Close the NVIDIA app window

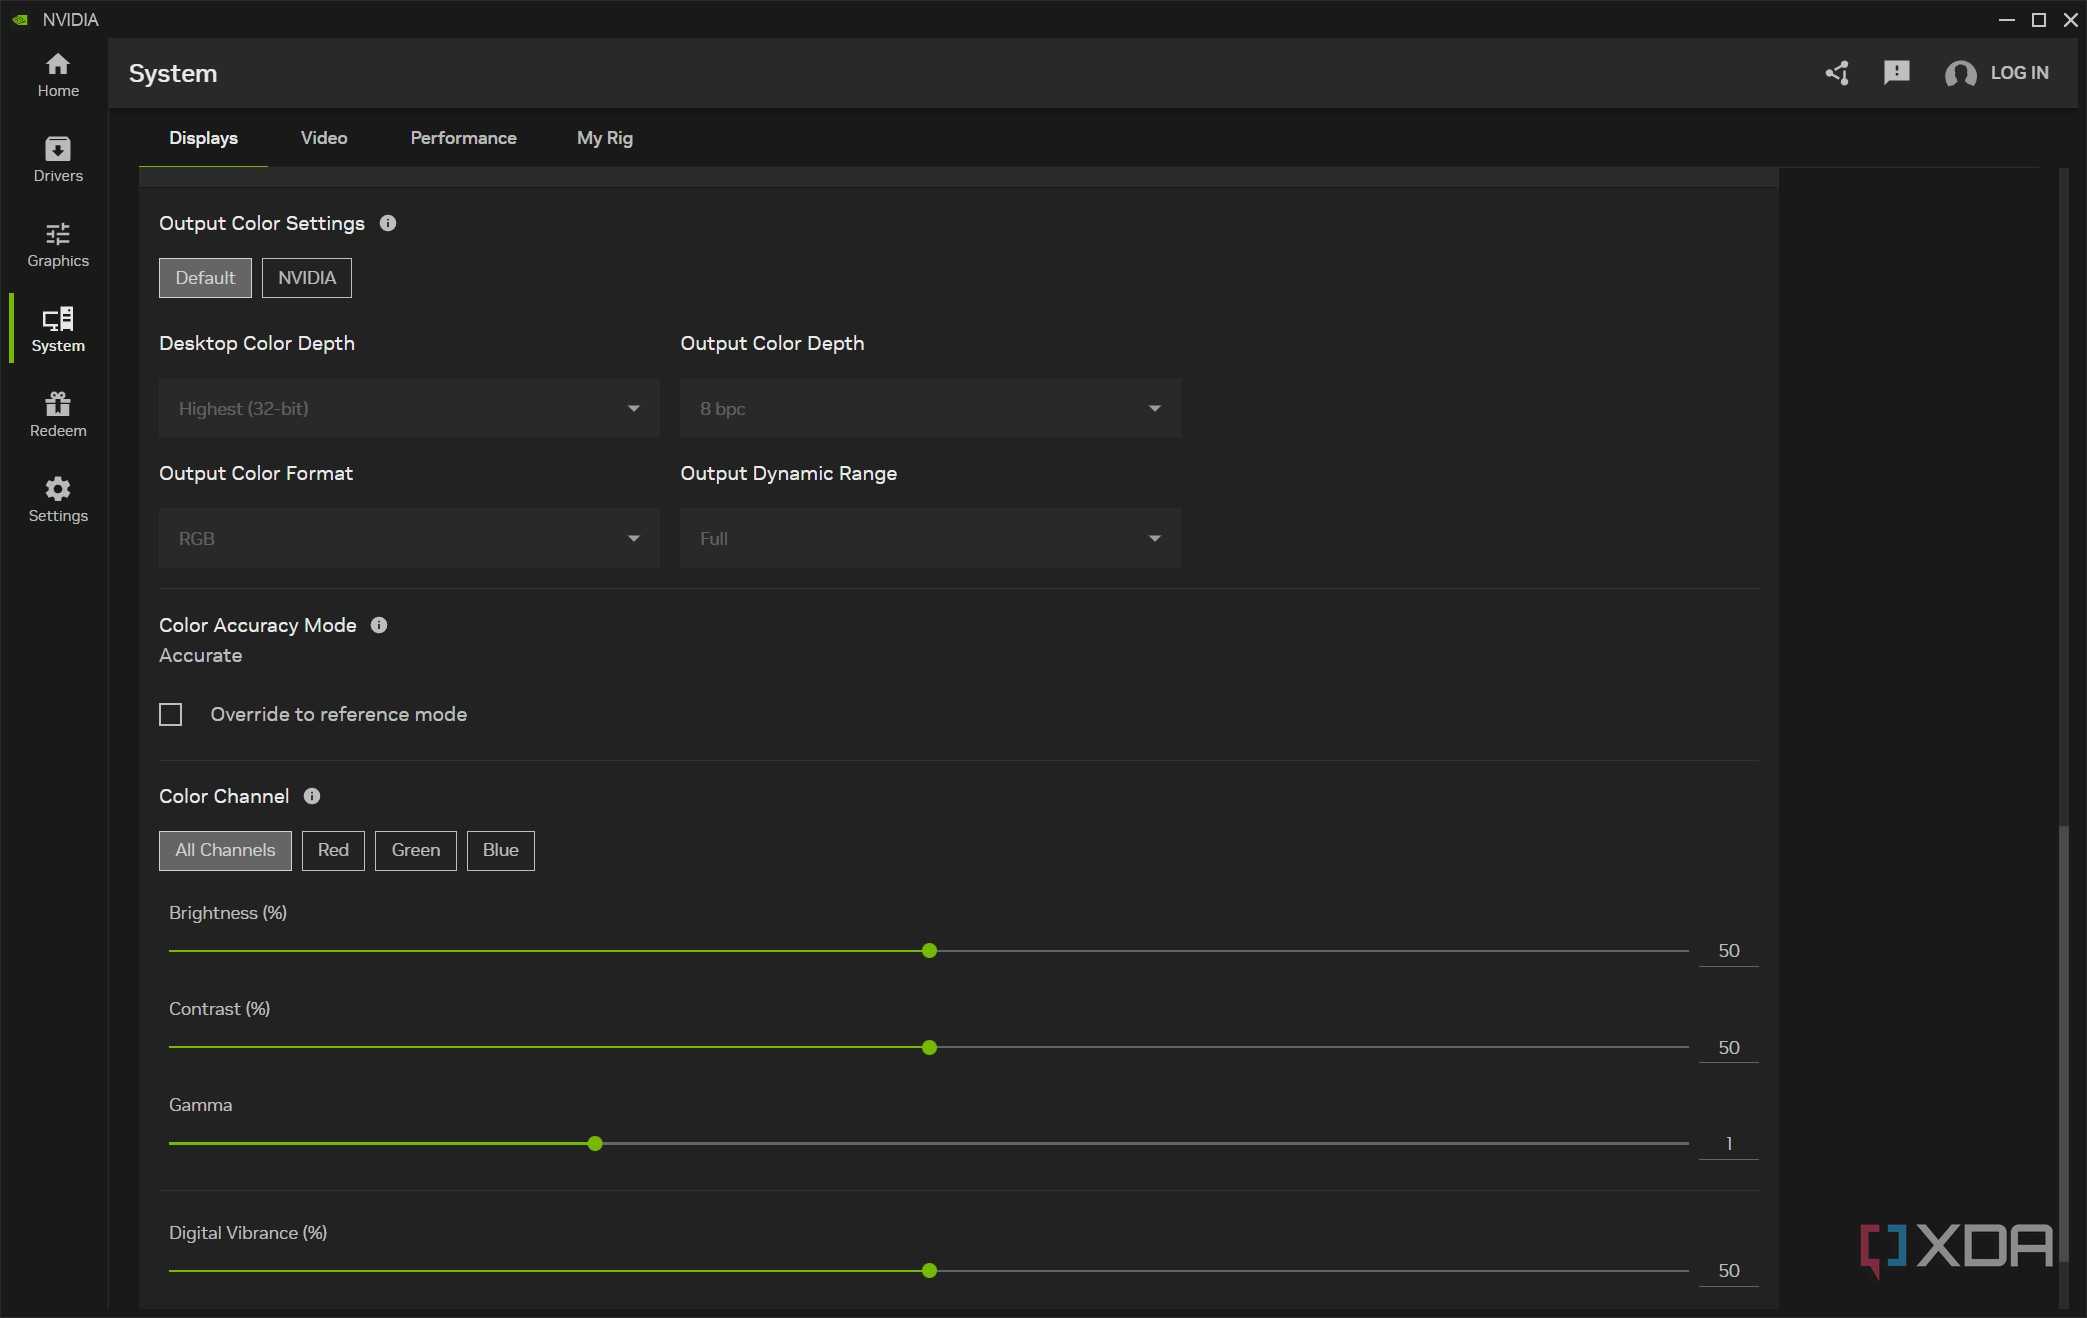click(2070, 19)
